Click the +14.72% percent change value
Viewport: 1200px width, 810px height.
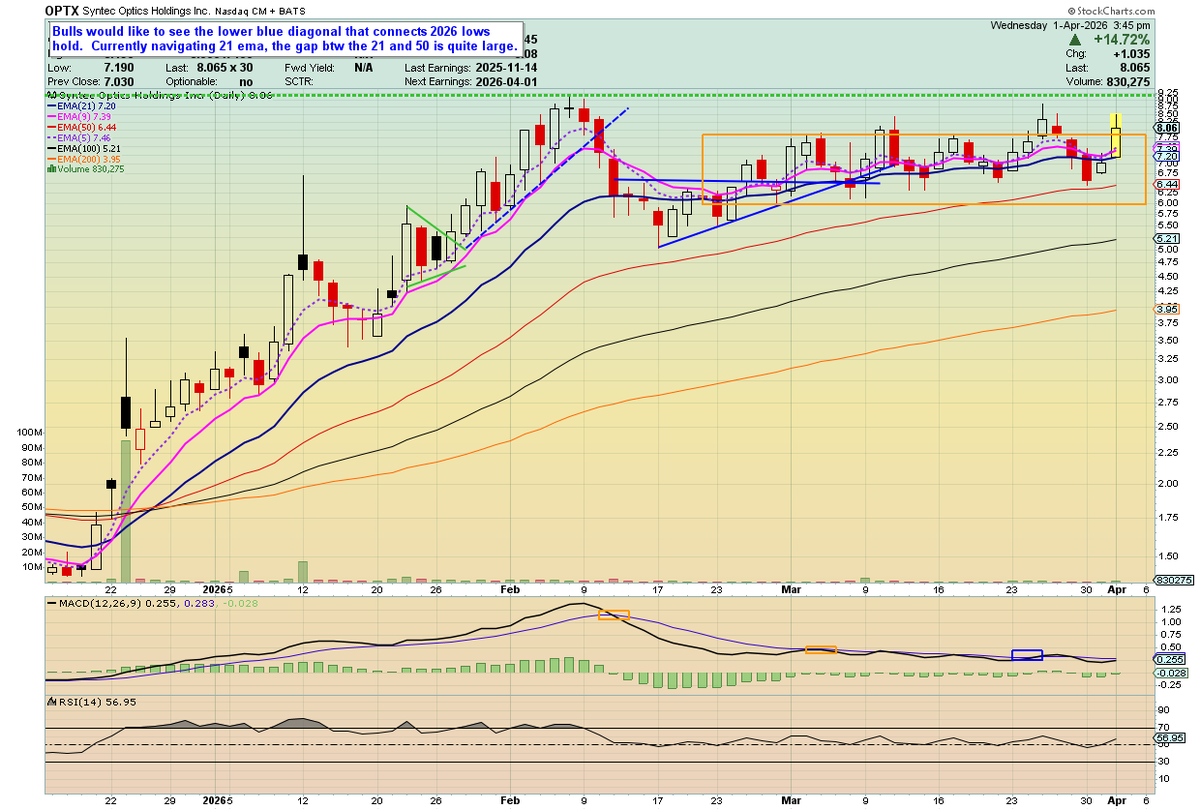click(1124, 39)
